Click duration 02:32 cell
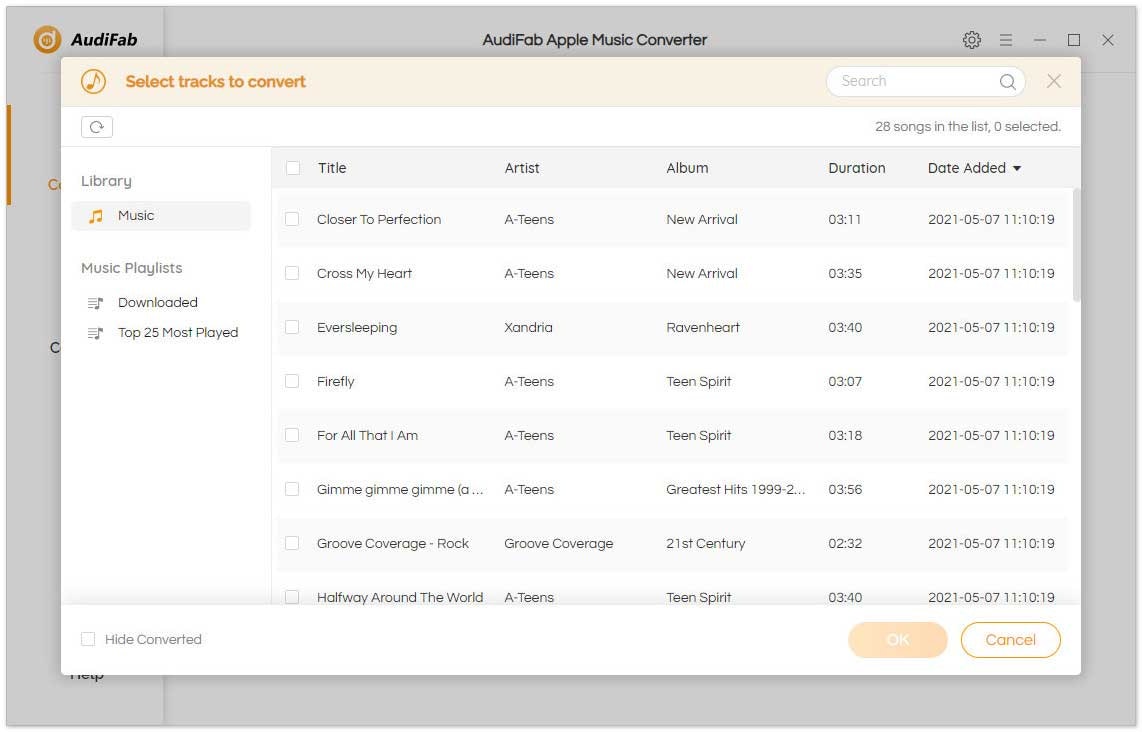The height and width of the screenshot is (732, 1142). 845,543
